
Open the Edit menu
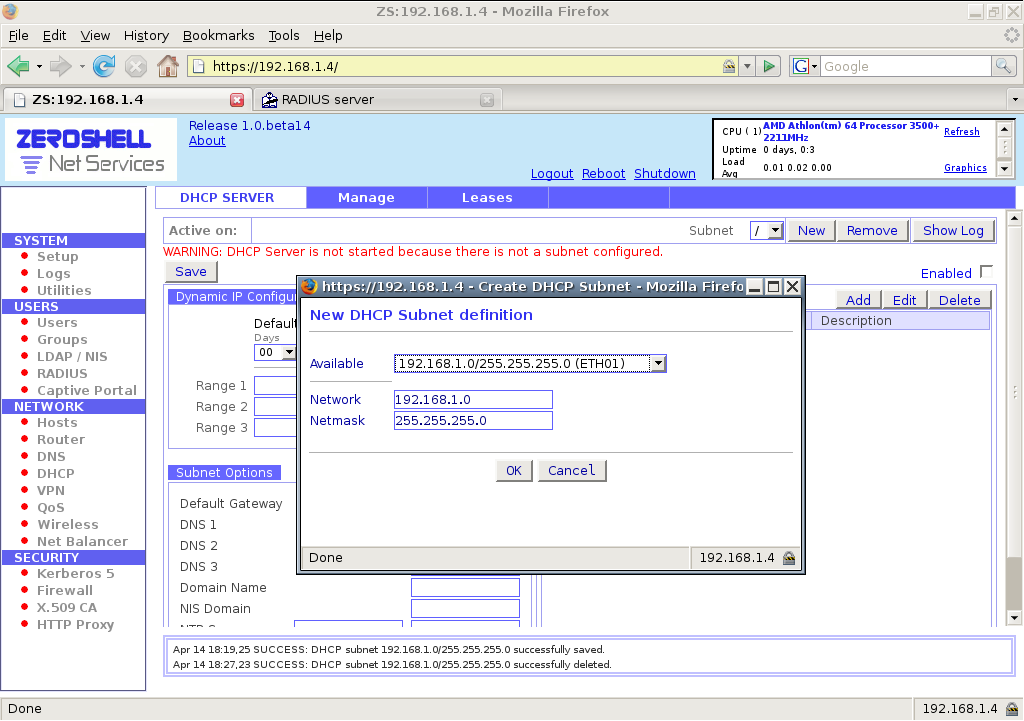[54, 36]
